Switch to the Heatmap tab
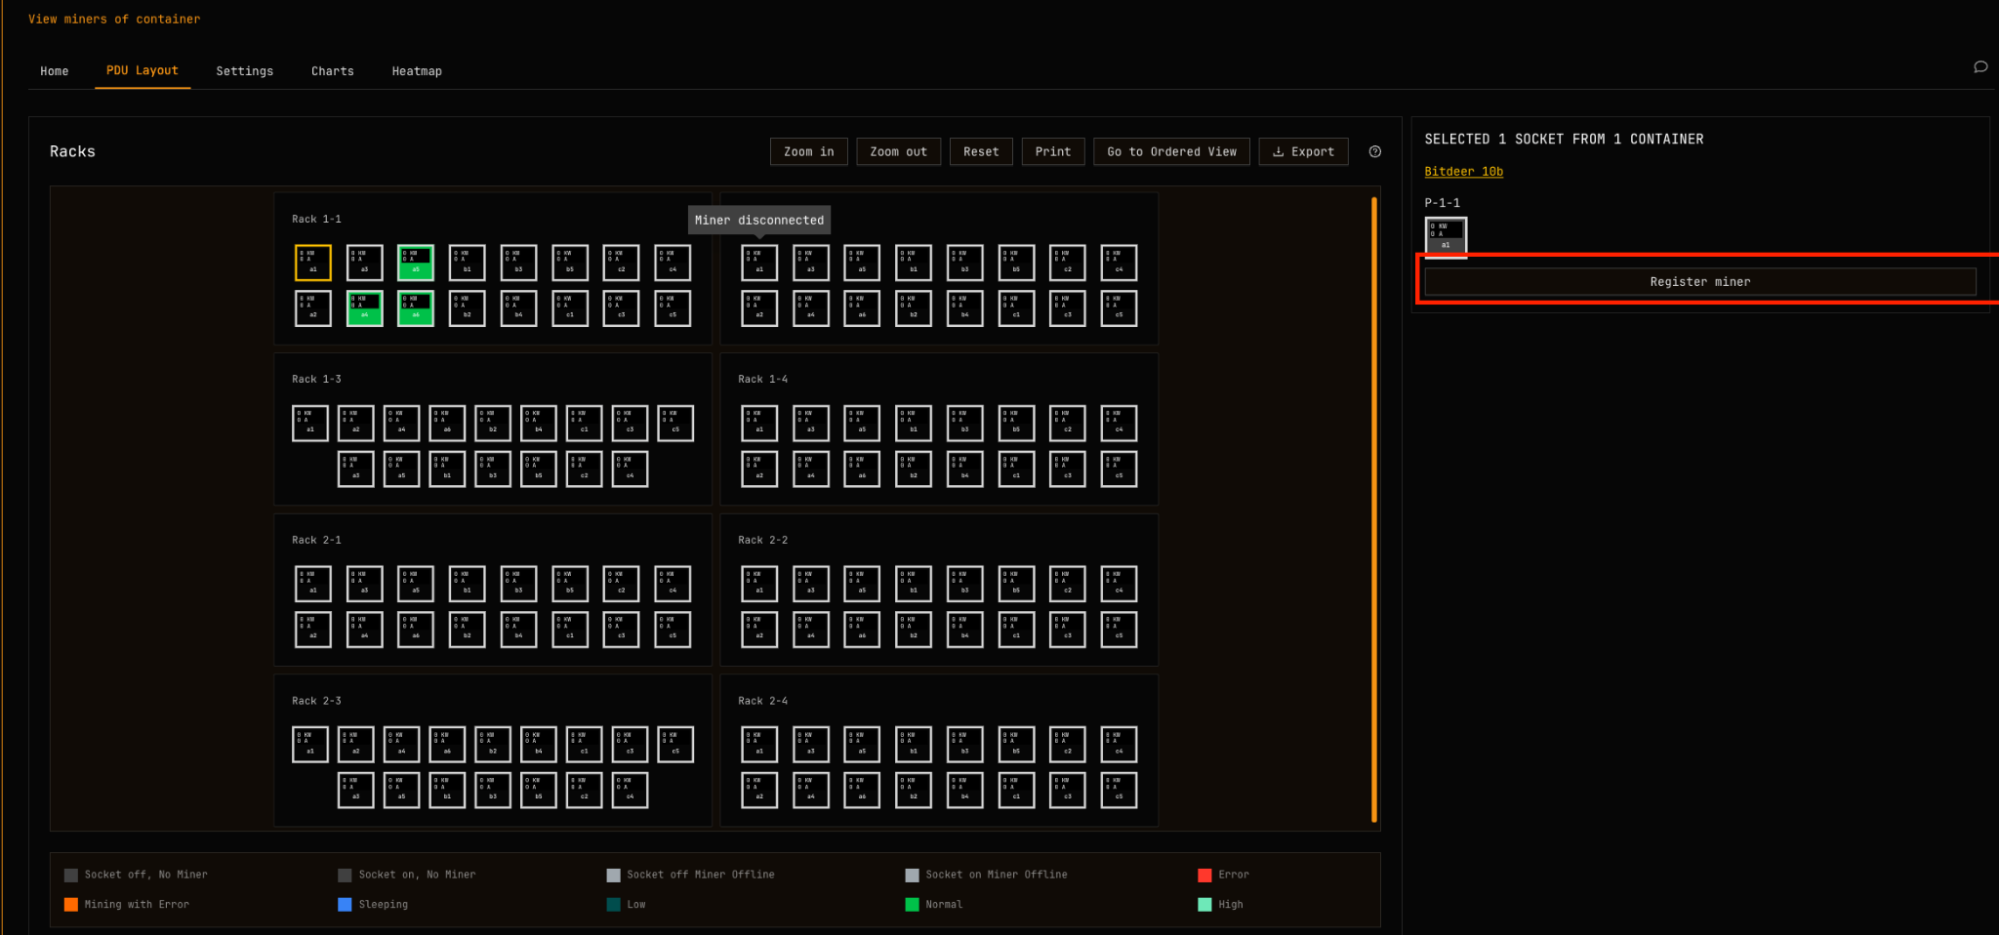Image resolution: width=1999 pixels, height=936 pixels. (x=416, y=71)
